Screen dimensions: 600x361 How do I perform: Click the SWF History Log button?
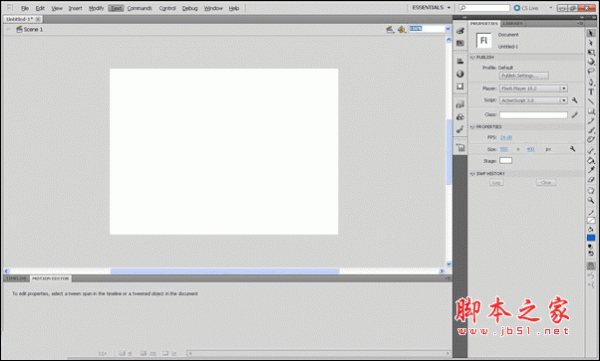[x=496, y=183]
